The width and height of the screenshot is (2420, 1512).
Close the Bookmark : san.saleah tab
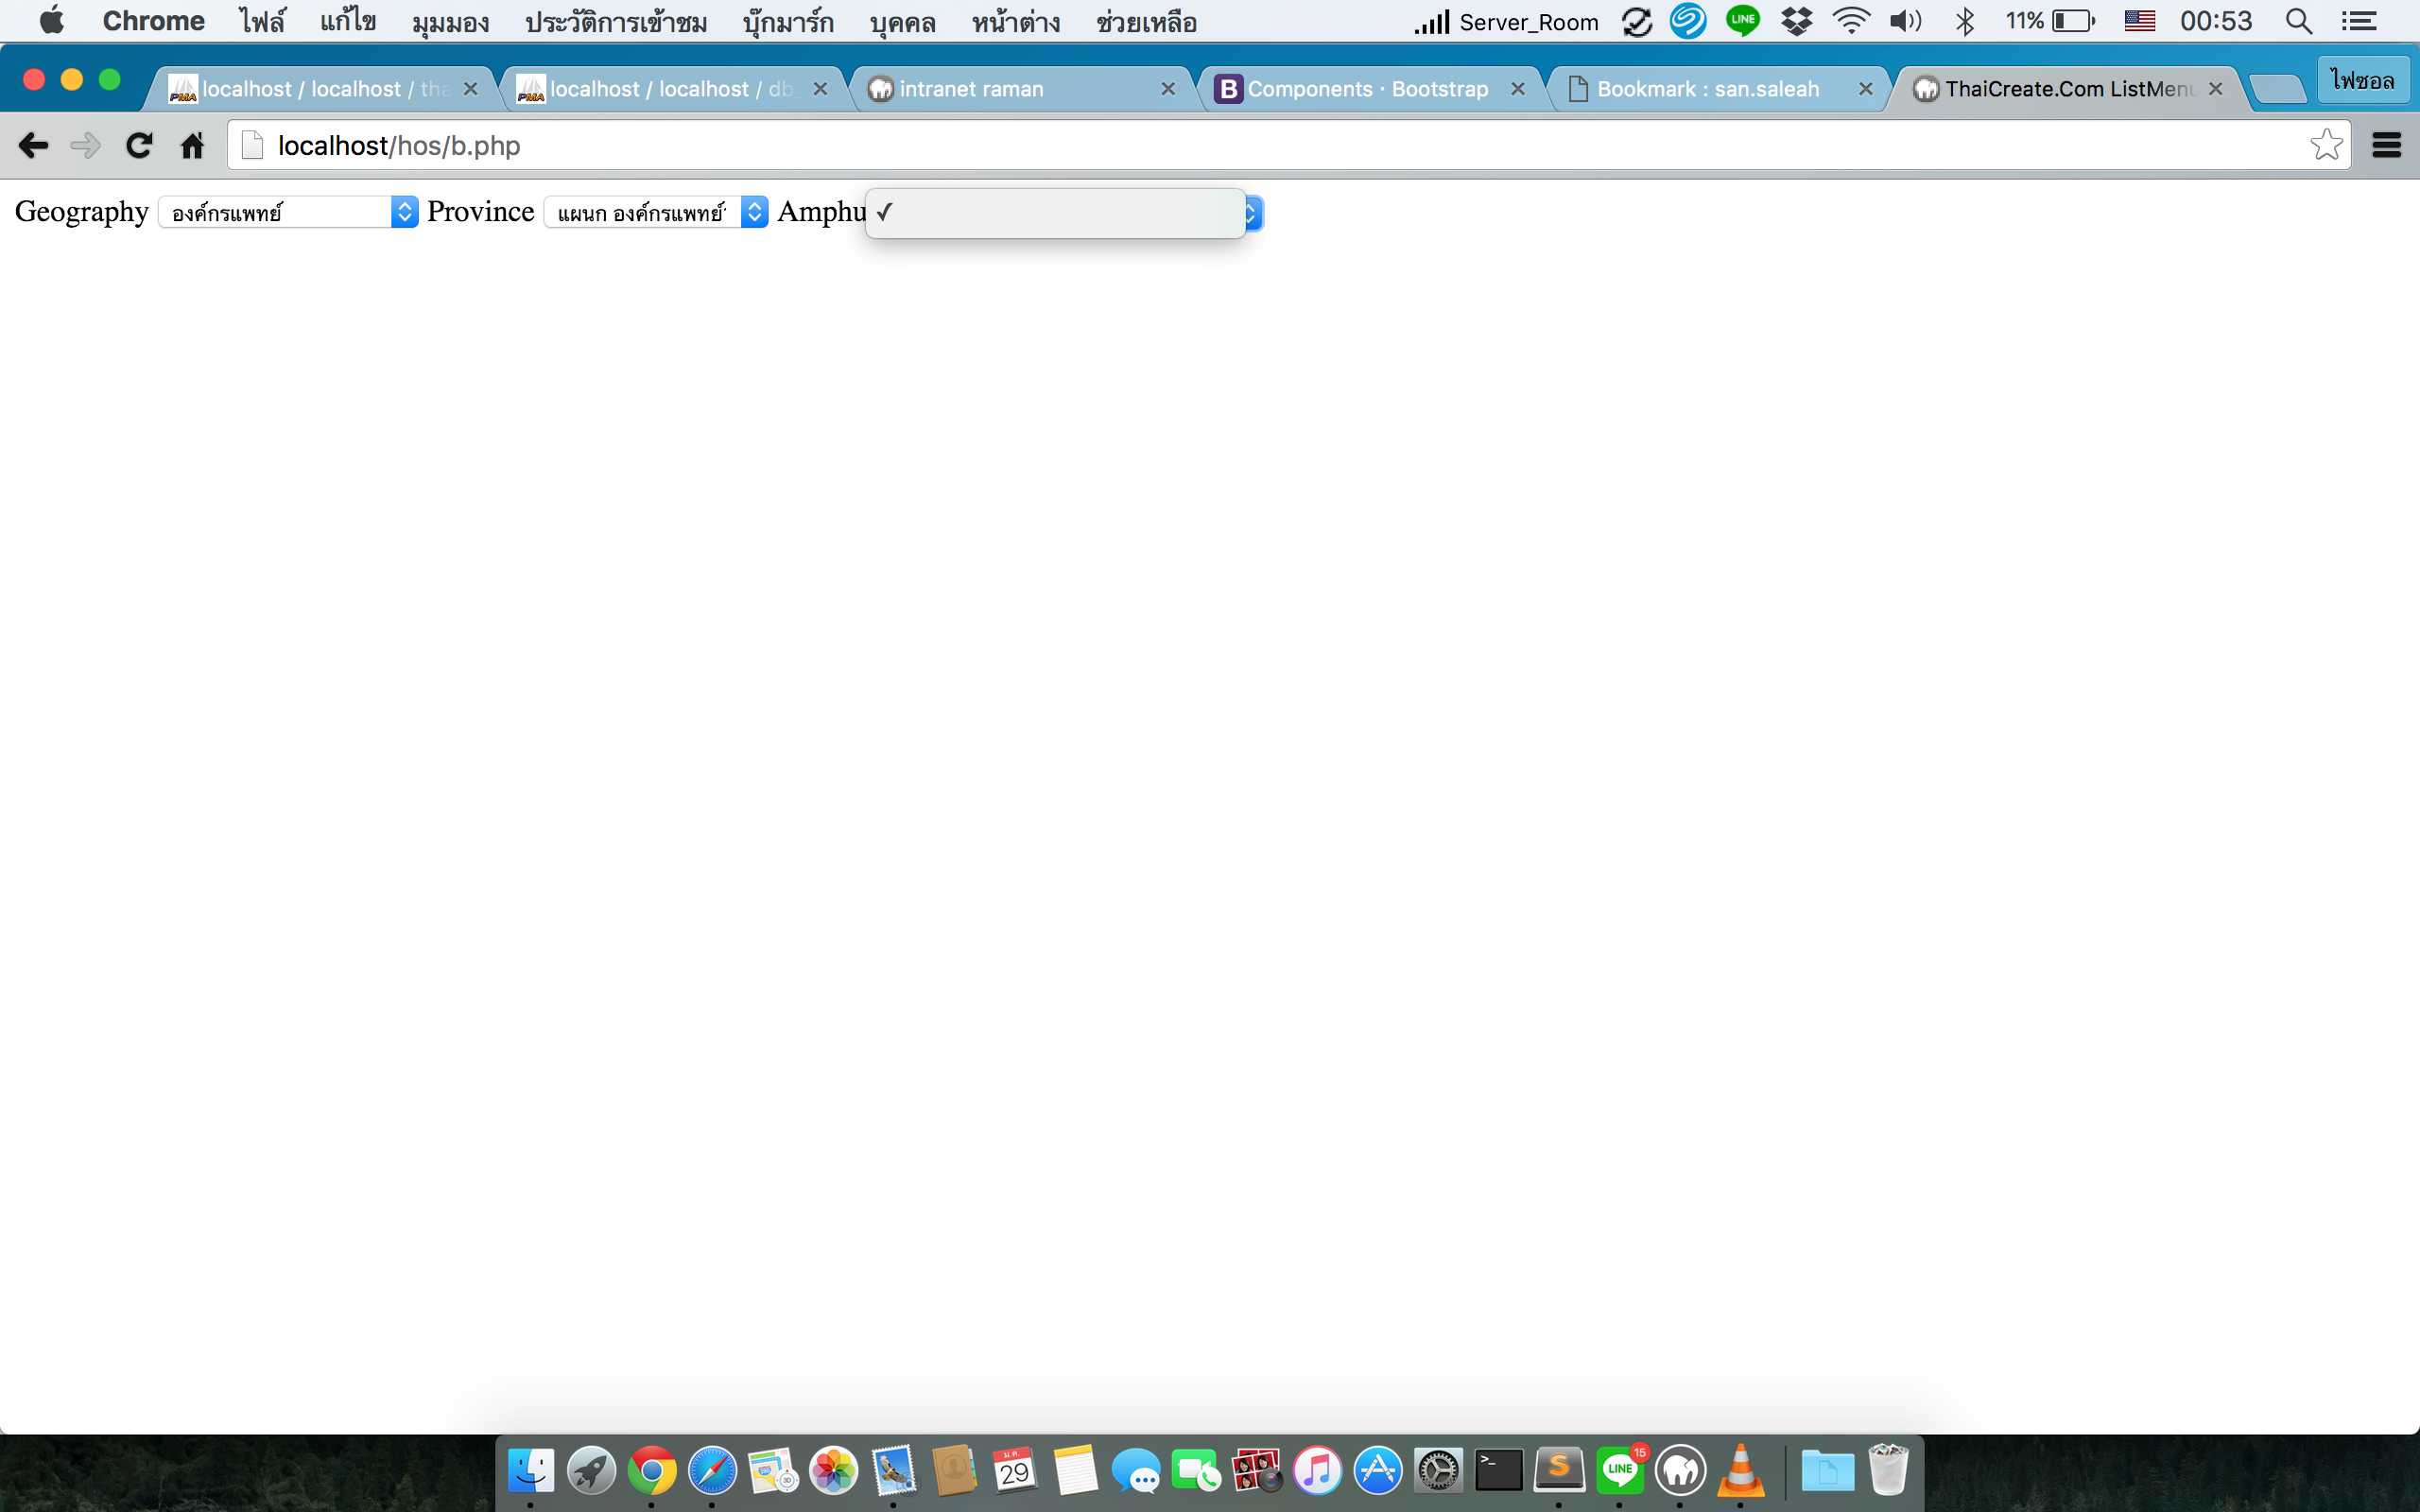click(1865, 89)
